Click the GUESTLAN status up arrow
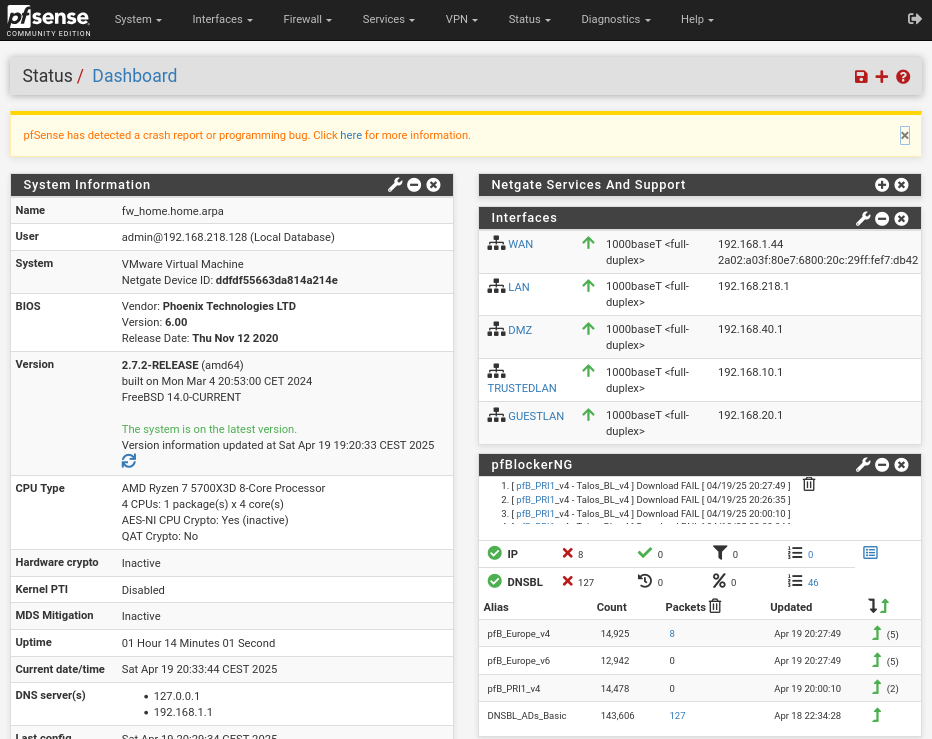This screenshot has height=739, width=932. click(588, 414)
